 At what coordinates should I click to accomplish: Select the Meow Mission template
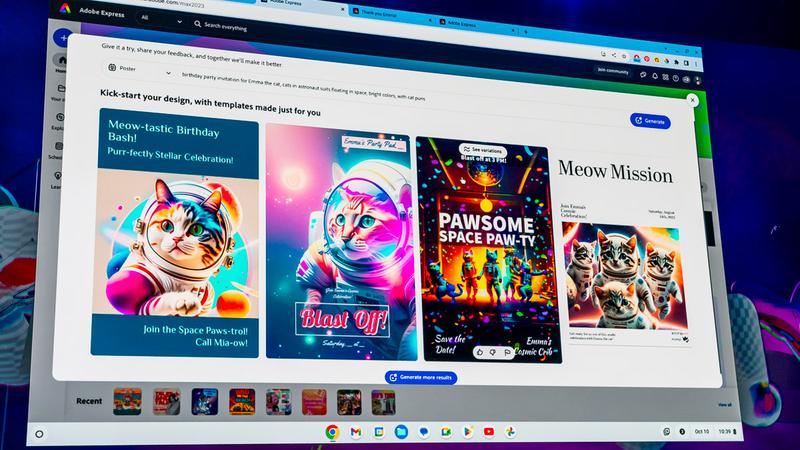[x=624, y=250]
